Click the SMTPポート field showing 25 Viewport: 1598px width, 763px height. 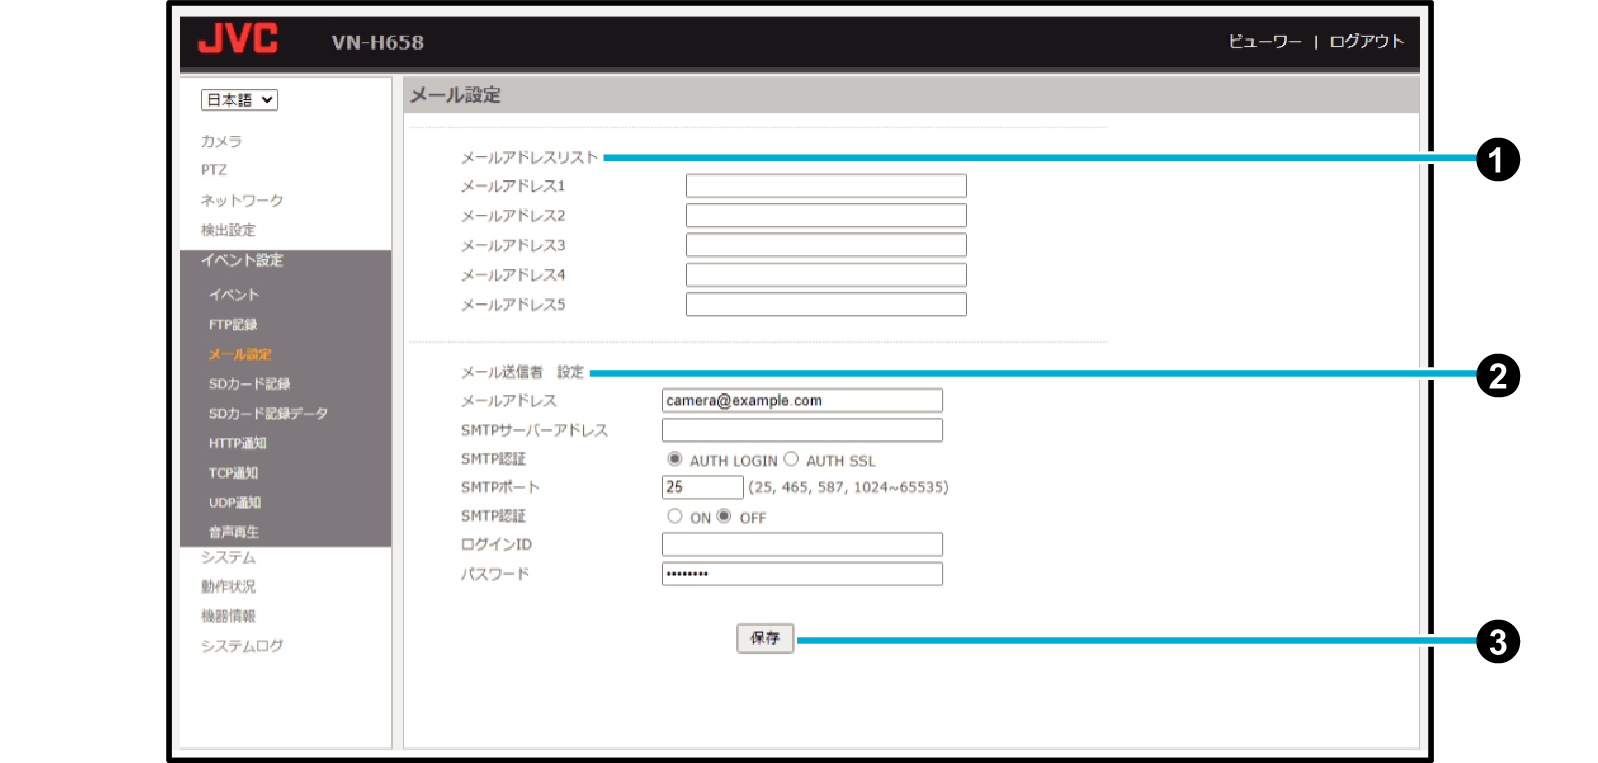click(x=703, y=487)
